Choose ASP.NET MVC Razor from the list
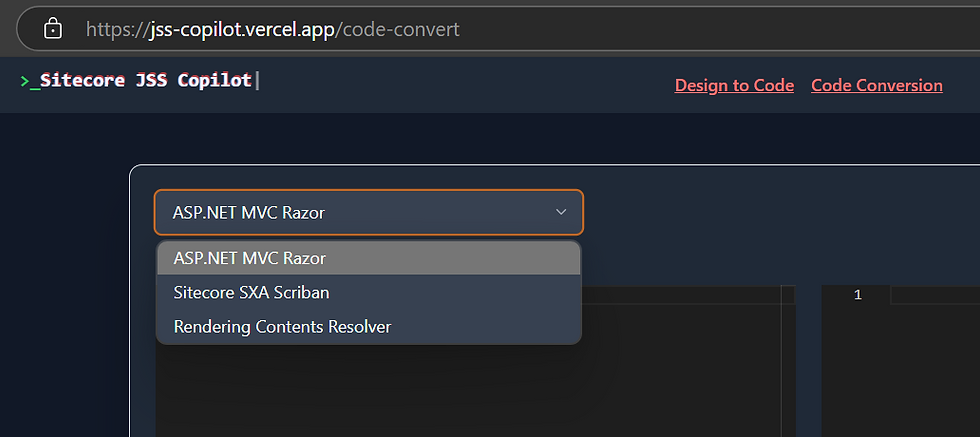 [x=369, y=258]
